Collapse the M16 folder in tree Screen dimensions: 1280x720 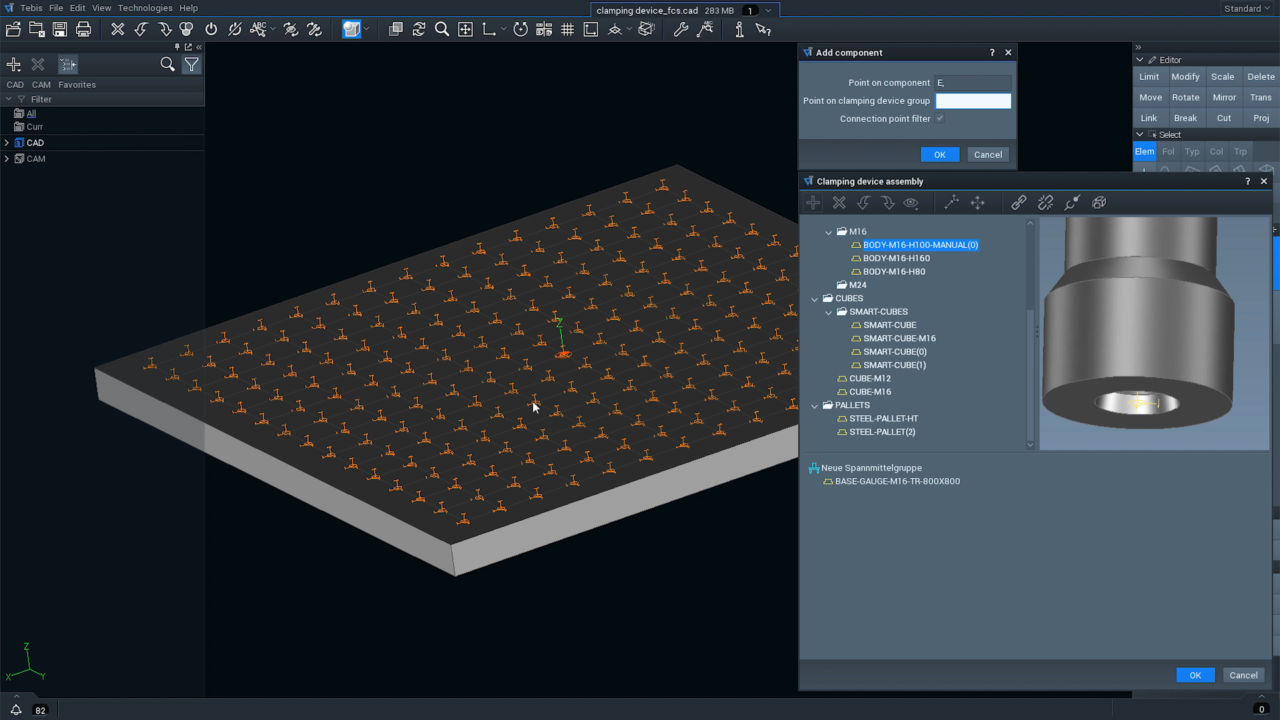tap(829, 232)
